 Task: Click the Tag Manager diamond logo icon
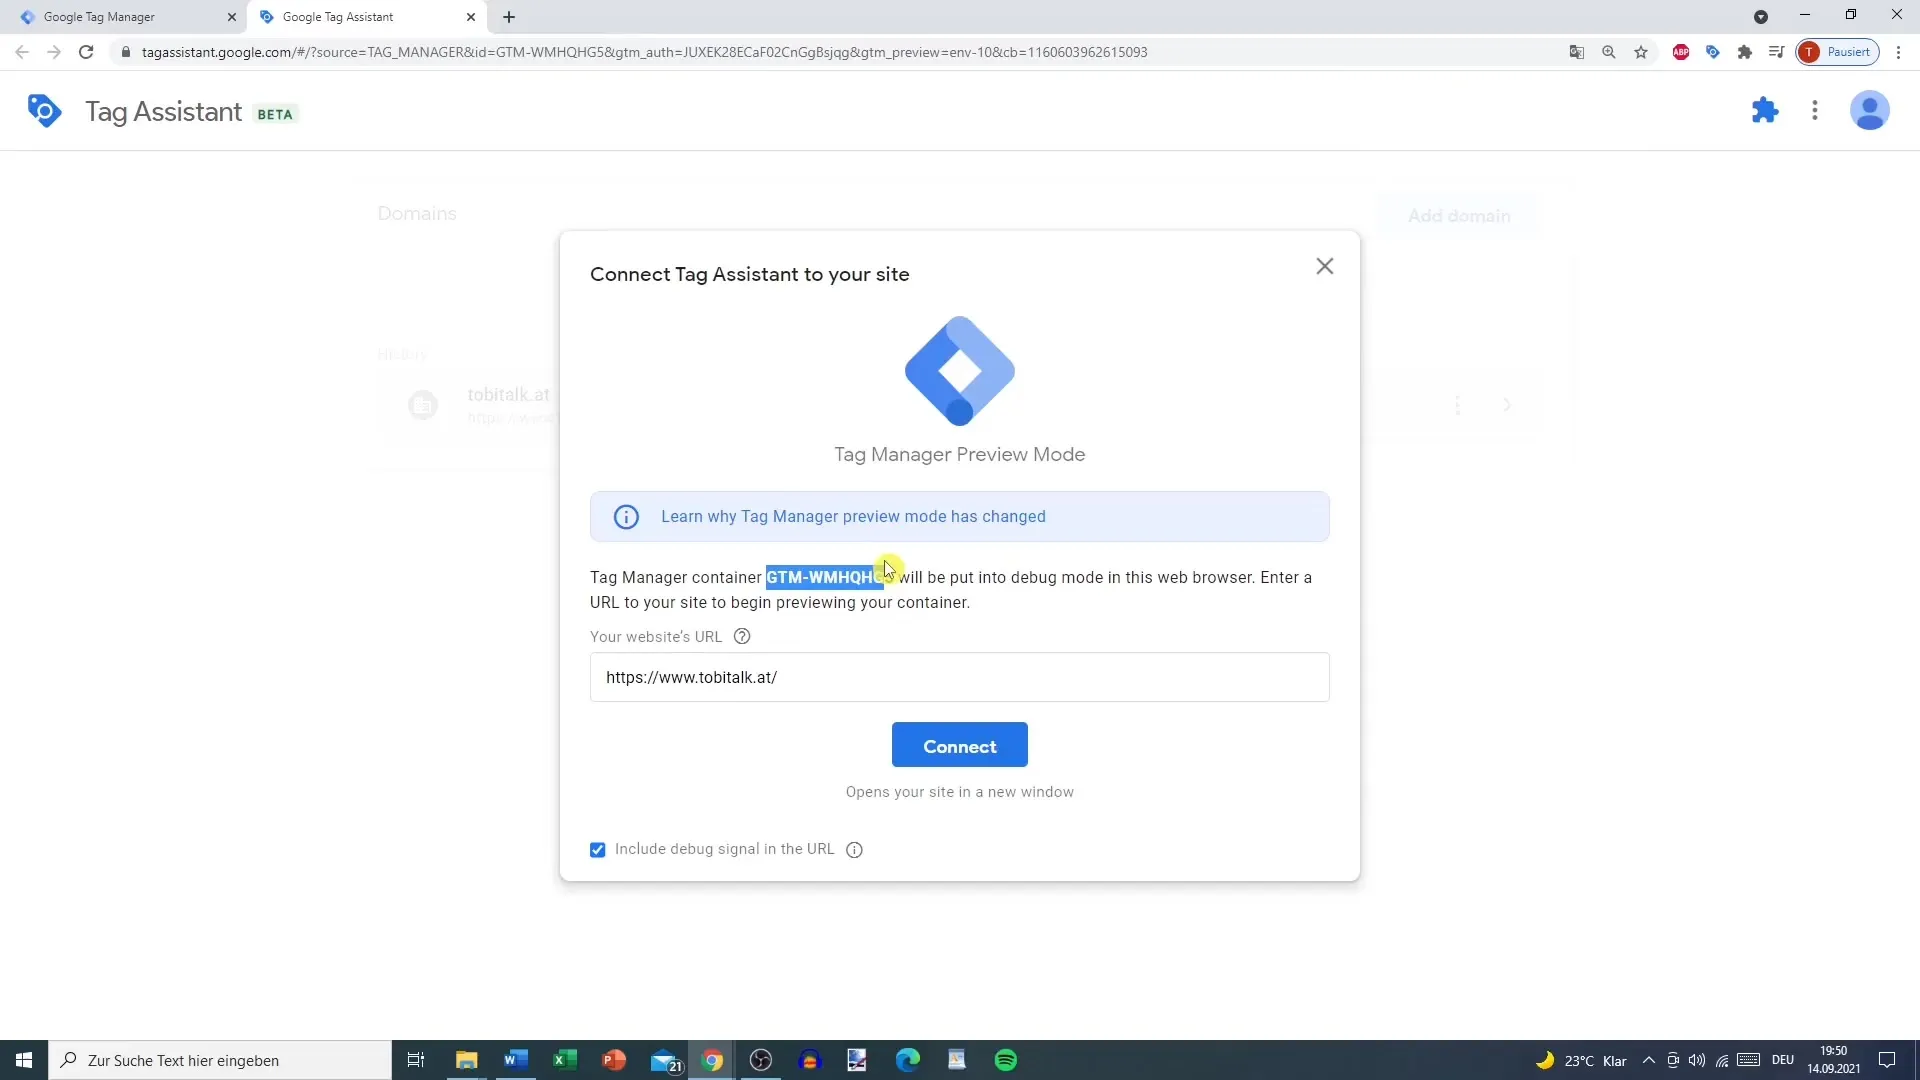tap(959, 371)
